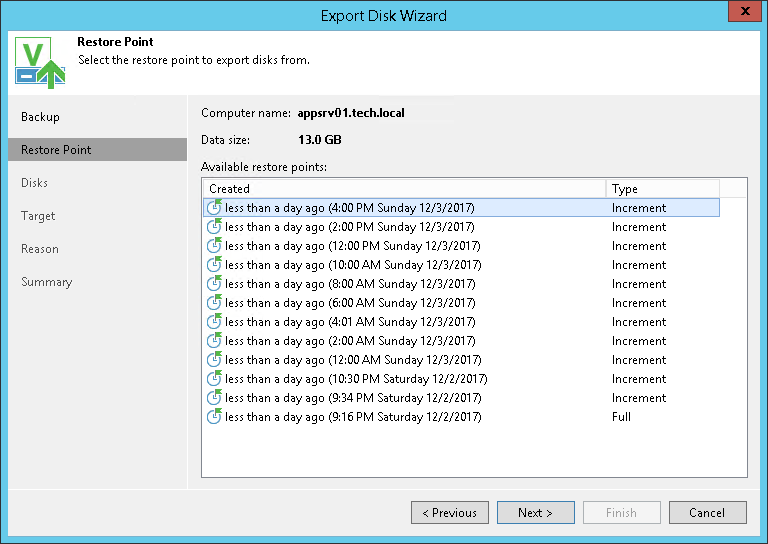
Task: Click restore point icon for 8:00 AM Sunday
Action: [214, 284]
